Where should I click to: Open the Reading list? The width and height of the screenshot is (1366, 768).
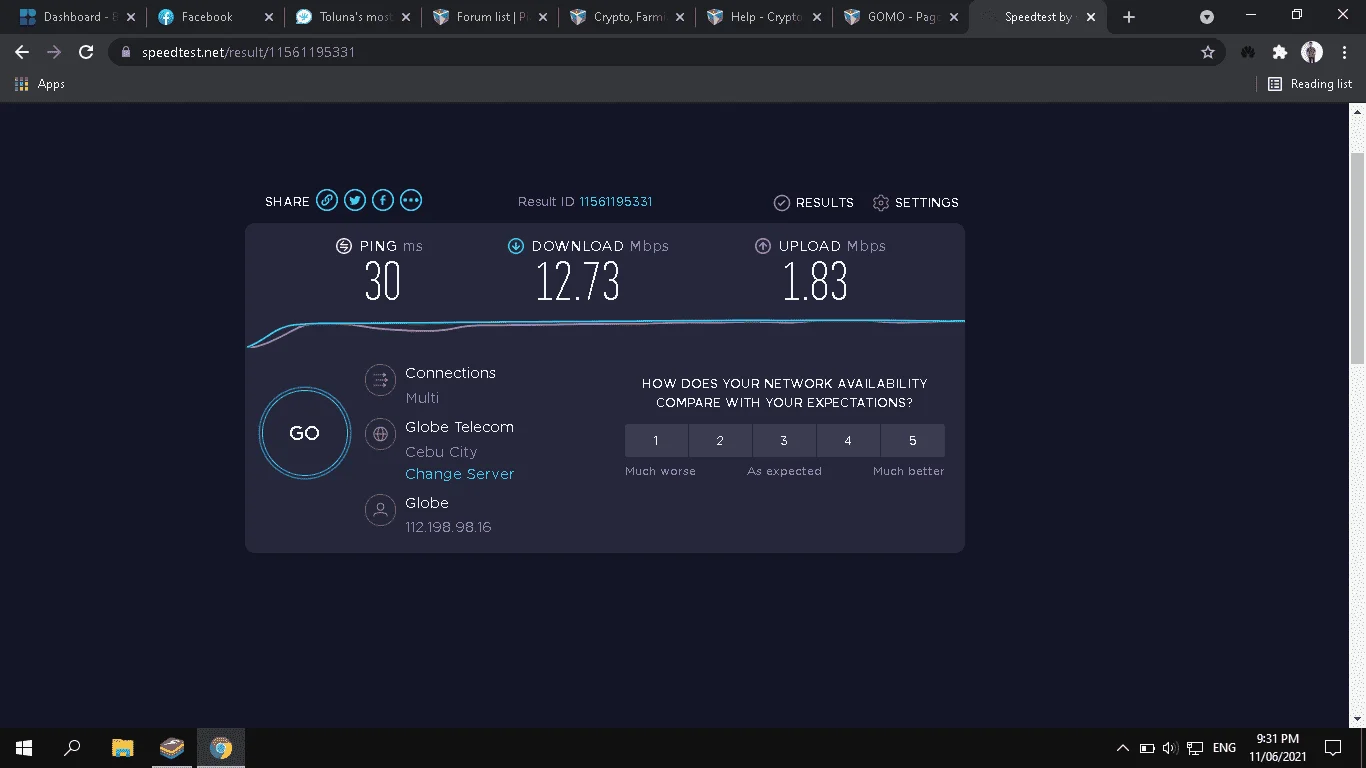point(1310,84)
